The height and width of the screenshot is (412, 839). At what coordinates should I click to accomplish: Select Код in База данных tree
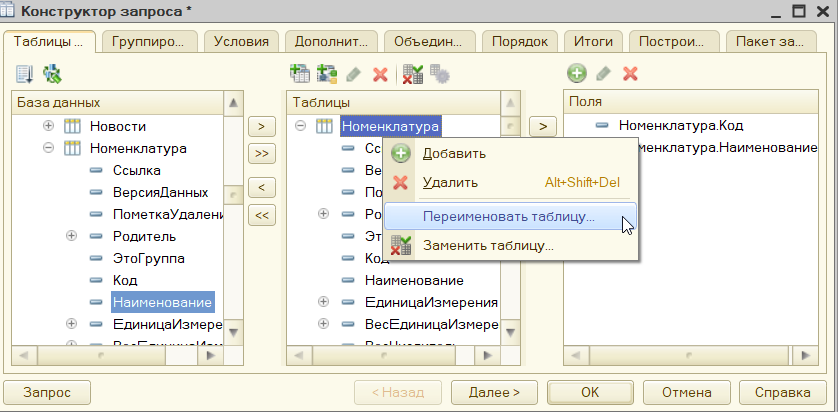pyautogui.click(x=125, y=280)
